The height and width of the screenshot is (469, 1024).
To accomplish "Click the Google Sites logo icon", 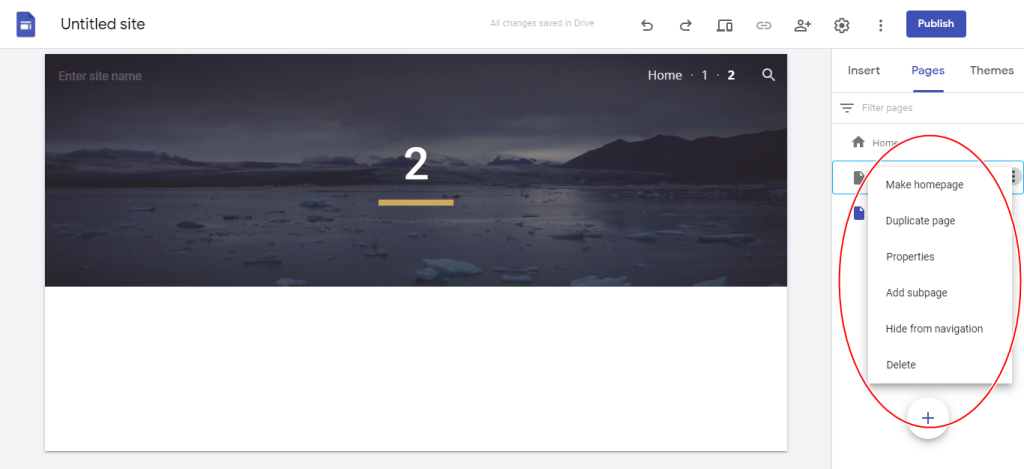I will pos(25,25).
